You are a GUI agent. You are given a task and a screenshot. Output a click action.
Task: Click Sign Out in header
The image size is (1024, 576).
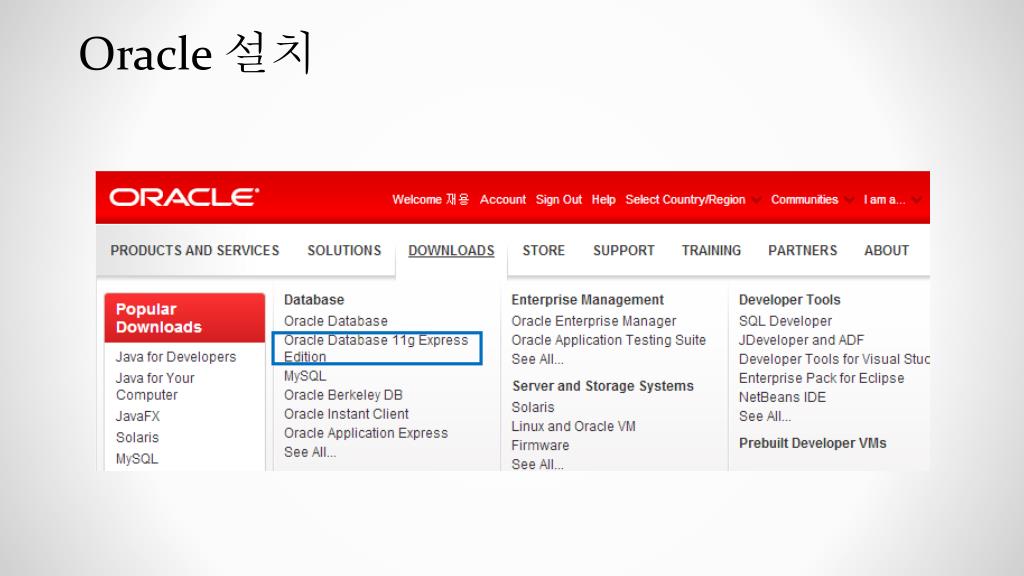pos(558,199)
